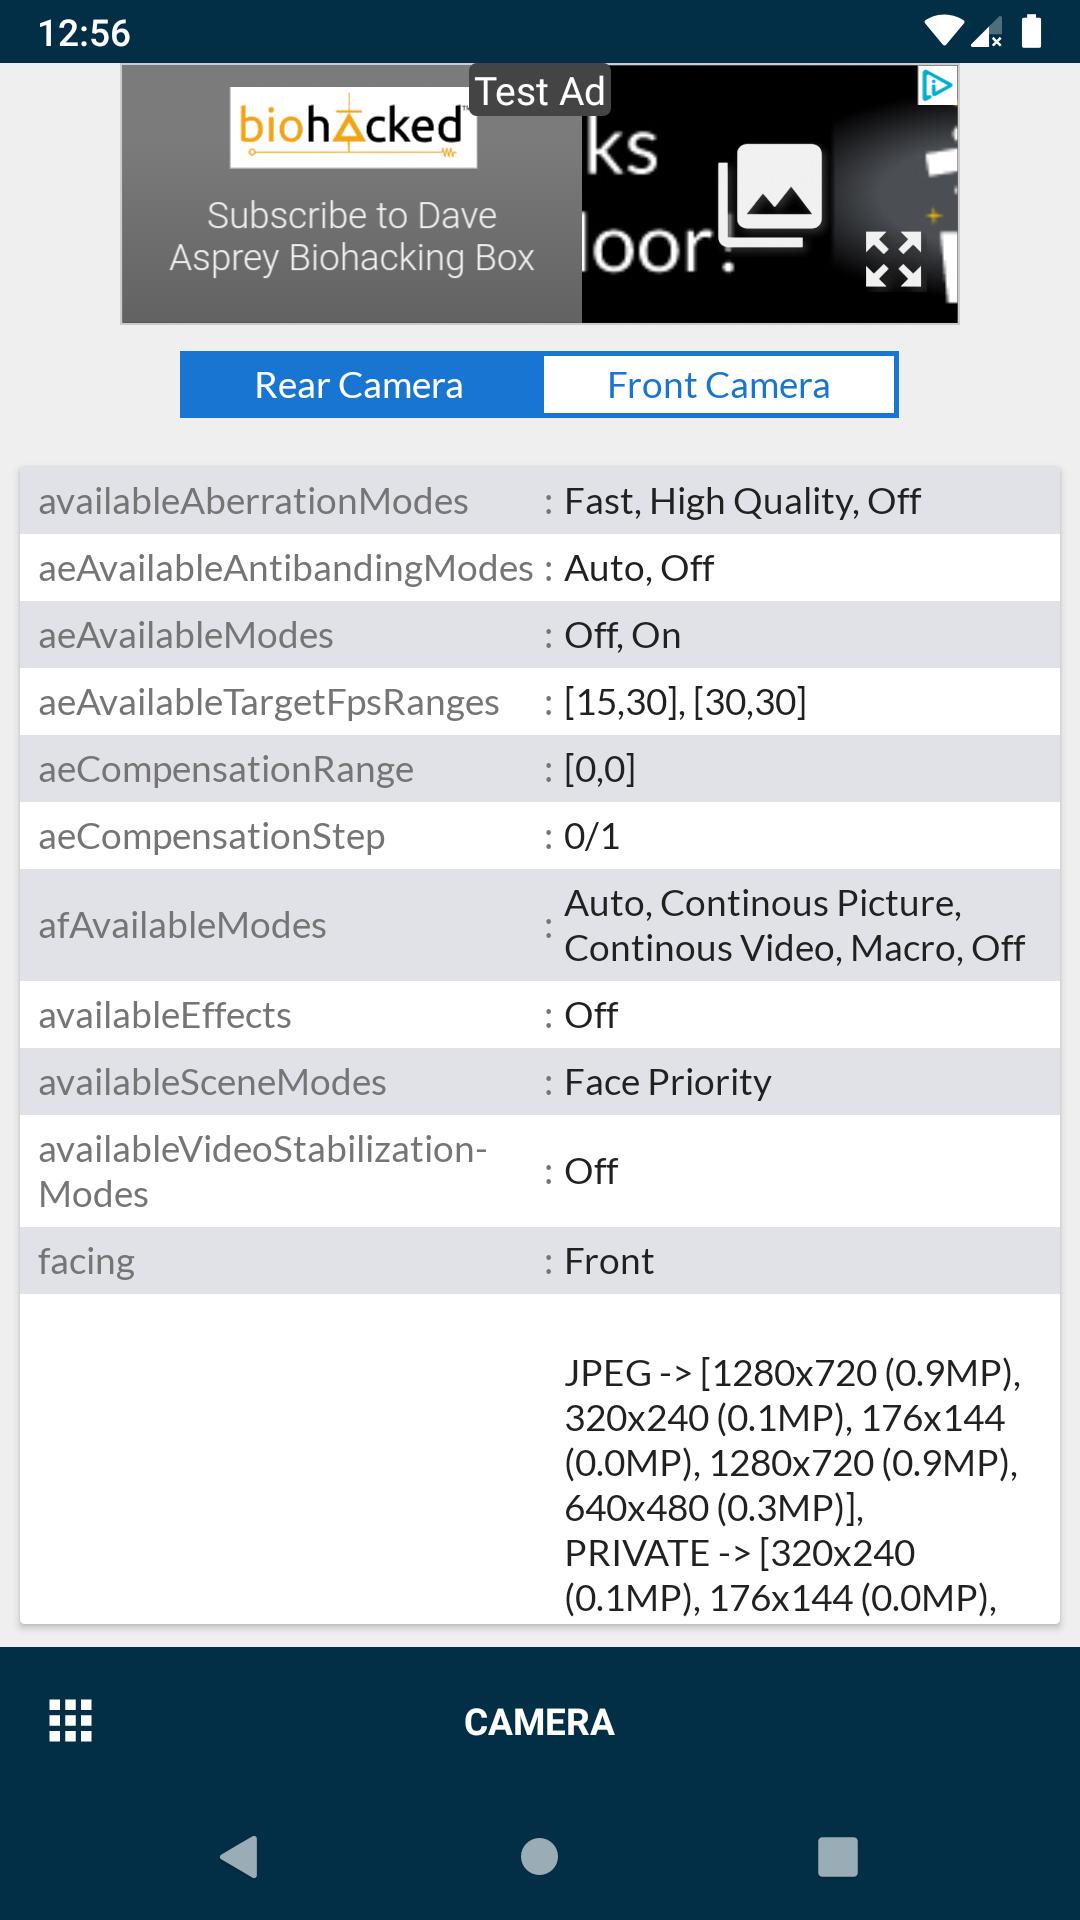Tap the facing Front row
Viewport: 1080px width, 1920px height.
click(540, 1261)
